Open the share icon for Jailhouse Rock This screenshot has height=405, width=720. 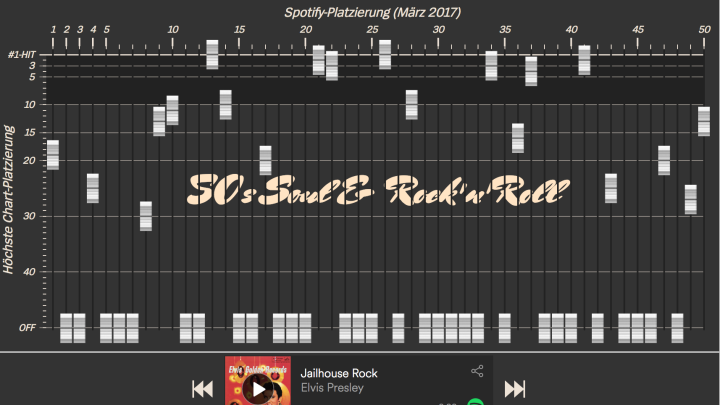[x=477, y=371]
